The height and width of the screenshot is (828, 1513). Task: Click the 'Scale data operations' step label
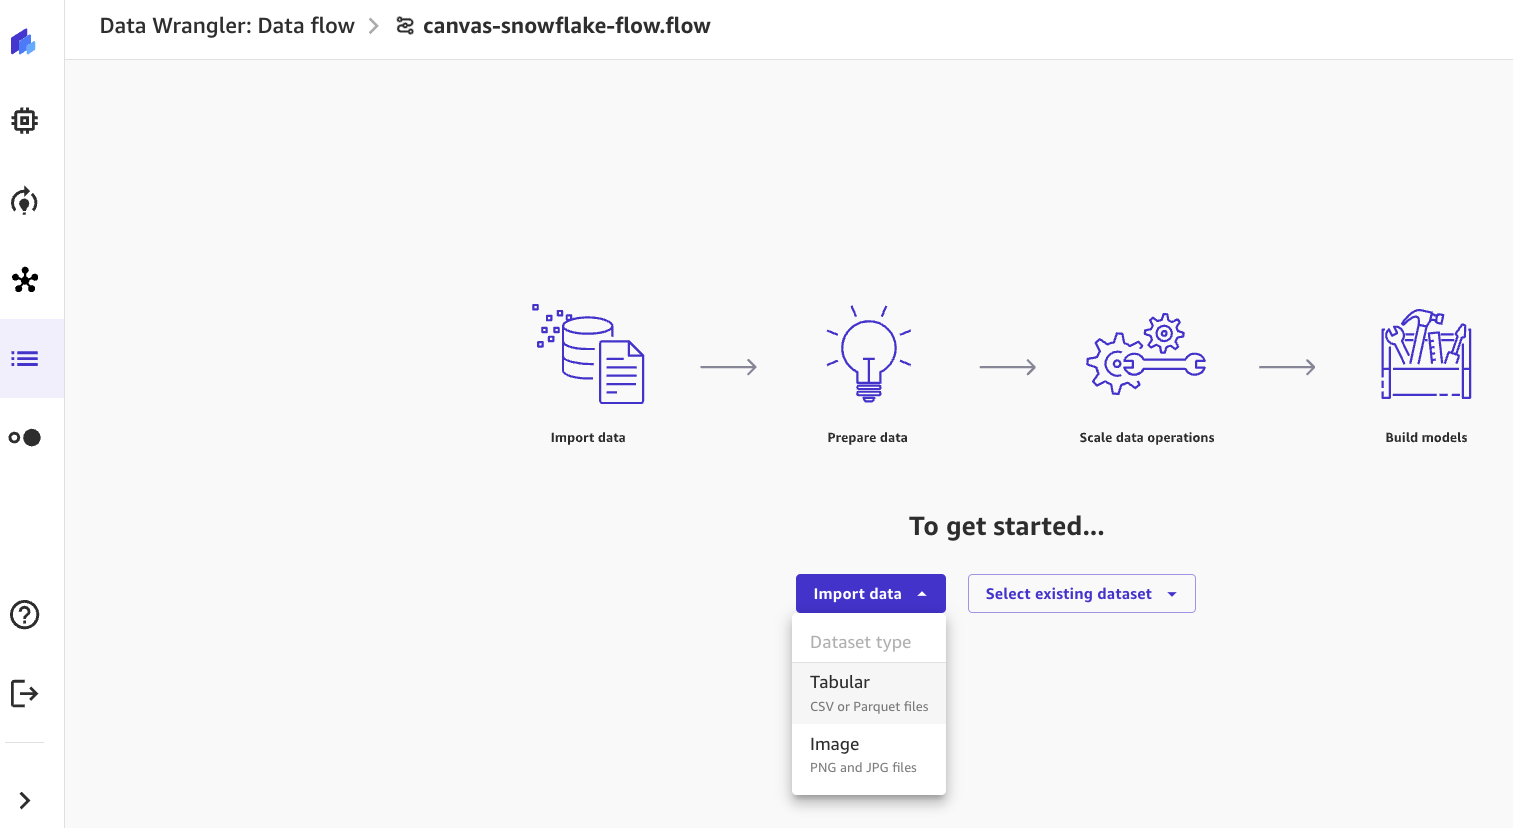pos(1147,438)
